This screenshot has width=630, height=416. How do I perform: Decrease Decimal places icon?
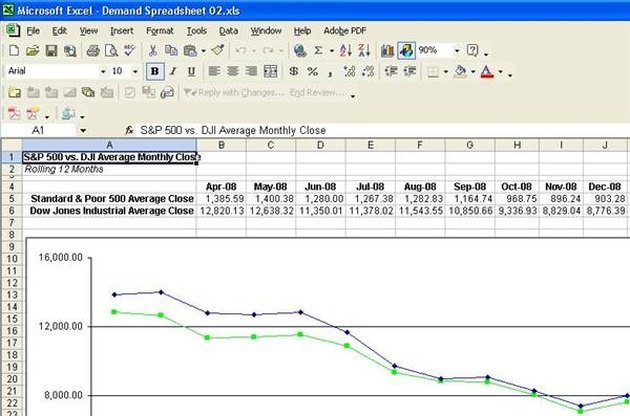point(368,72)
